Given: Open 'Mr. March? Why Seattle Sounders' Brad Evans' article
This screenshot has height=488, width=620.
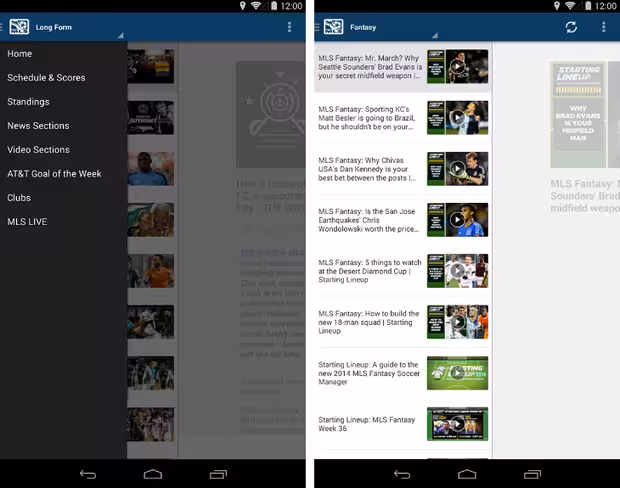Looking at the screenshot, I should [370, 67].
